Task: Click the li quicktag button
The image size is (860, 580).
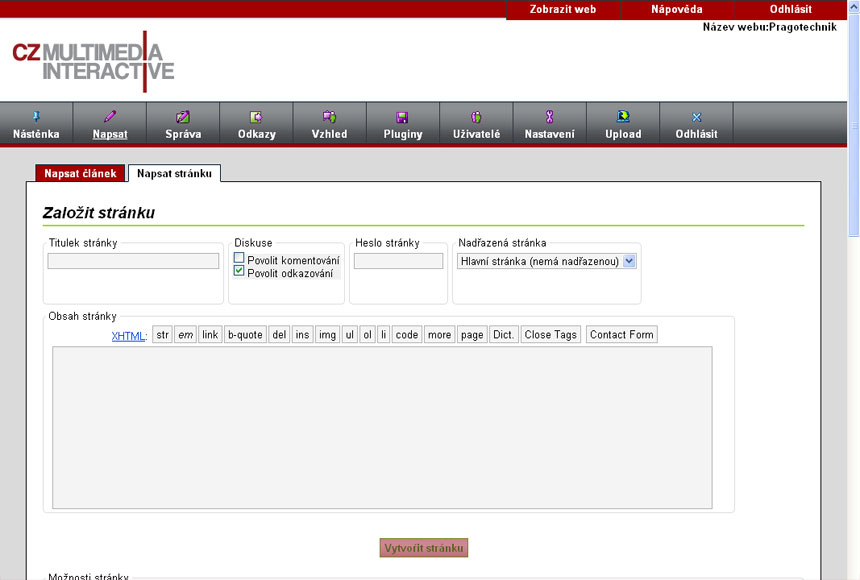Action: pyautogui.click(x=383, y=335)
